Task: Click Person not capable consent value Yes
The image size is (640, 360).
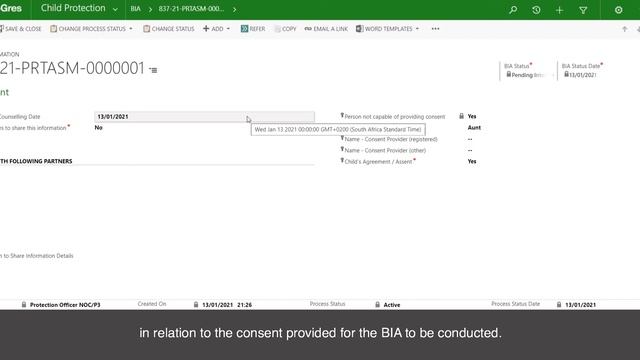Action: (472, 116)
